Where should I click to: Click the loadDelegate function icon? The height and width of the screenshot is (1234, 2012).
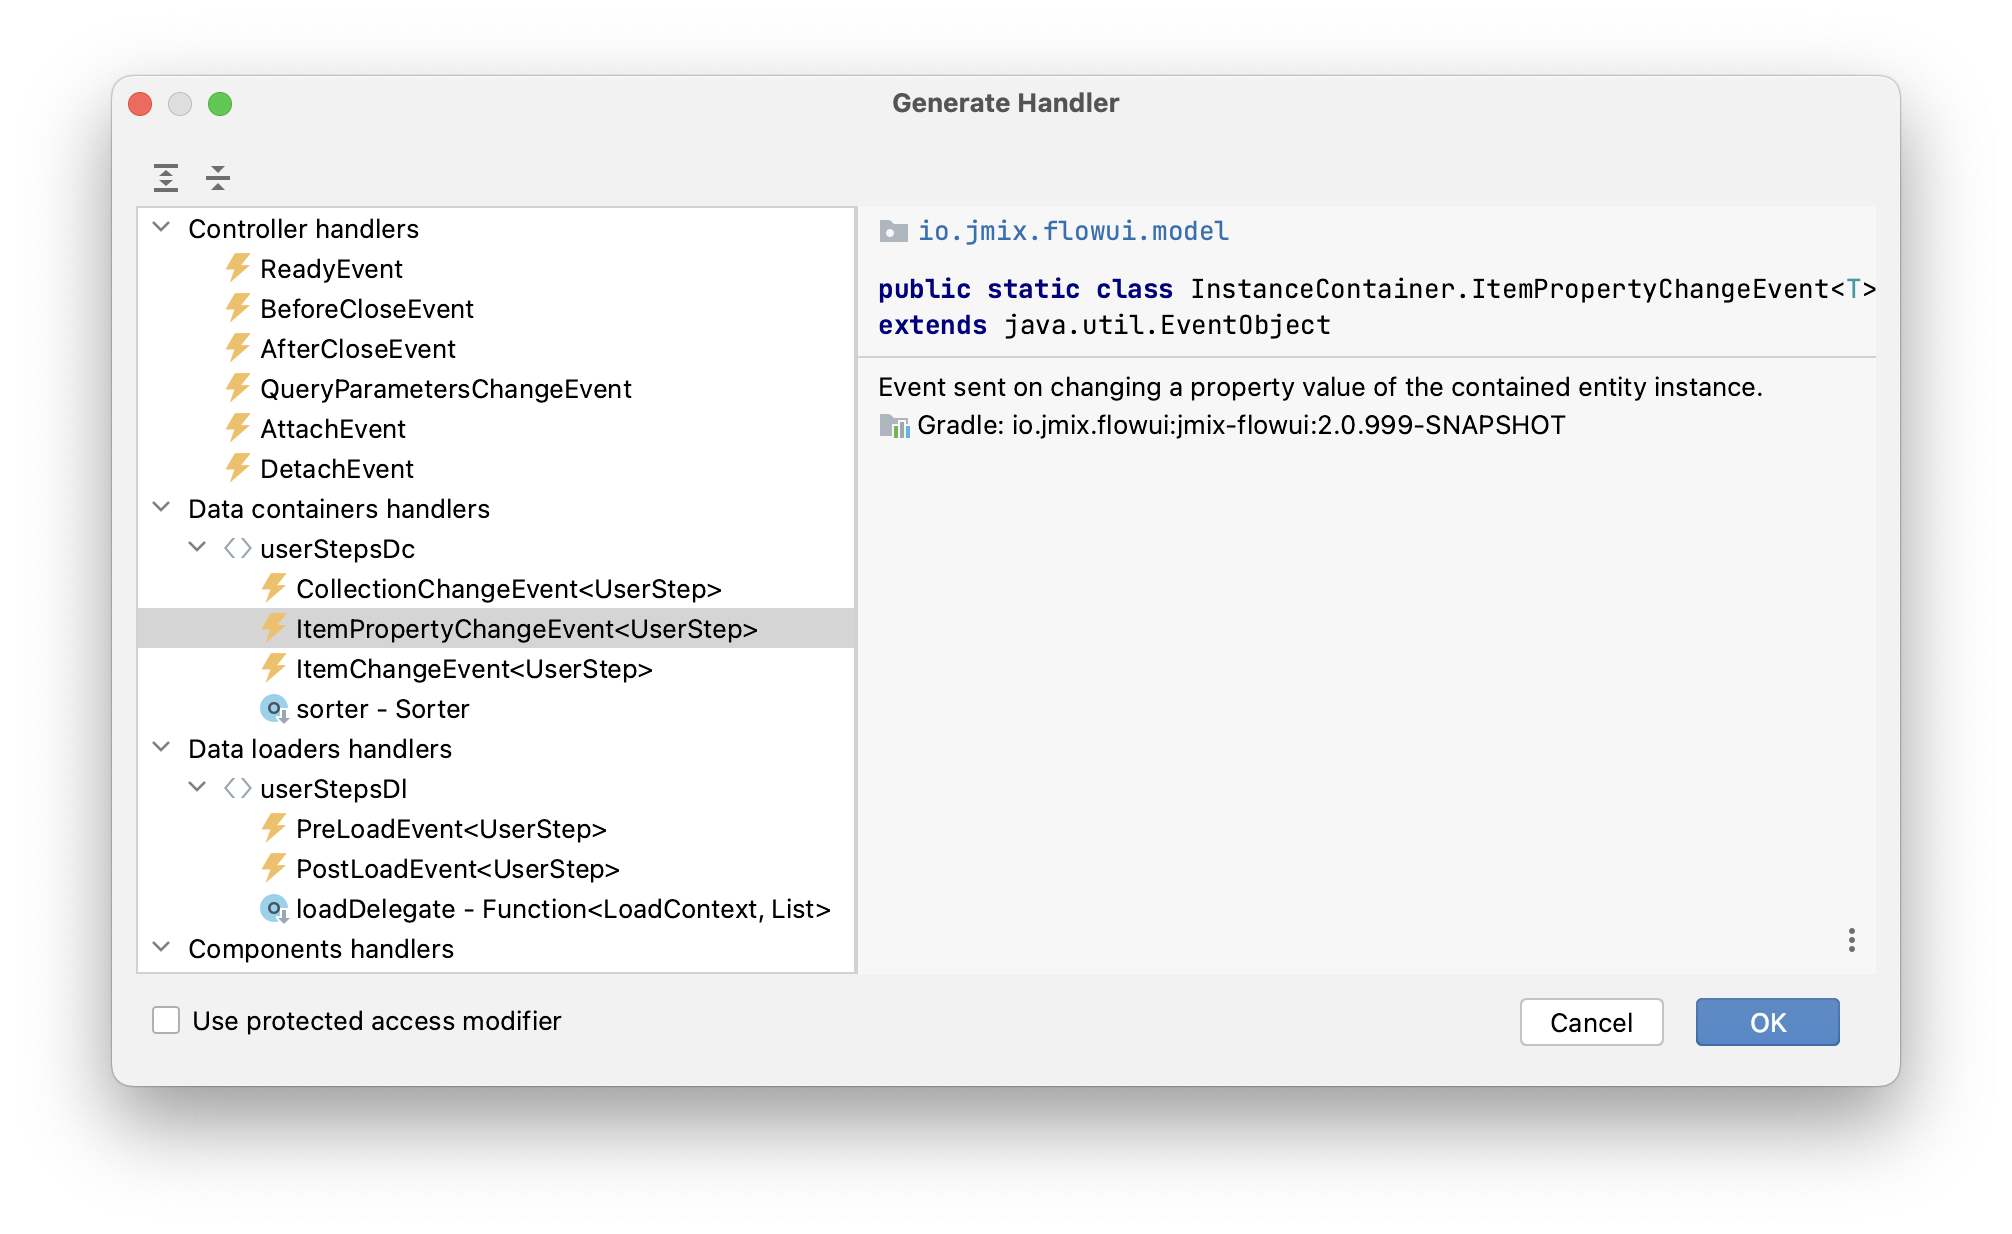273,909
